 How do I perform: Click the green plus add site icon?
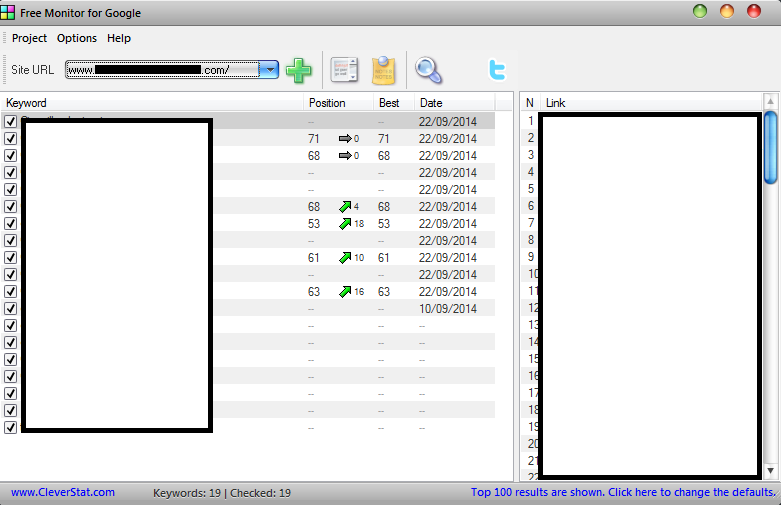[299, 70]
